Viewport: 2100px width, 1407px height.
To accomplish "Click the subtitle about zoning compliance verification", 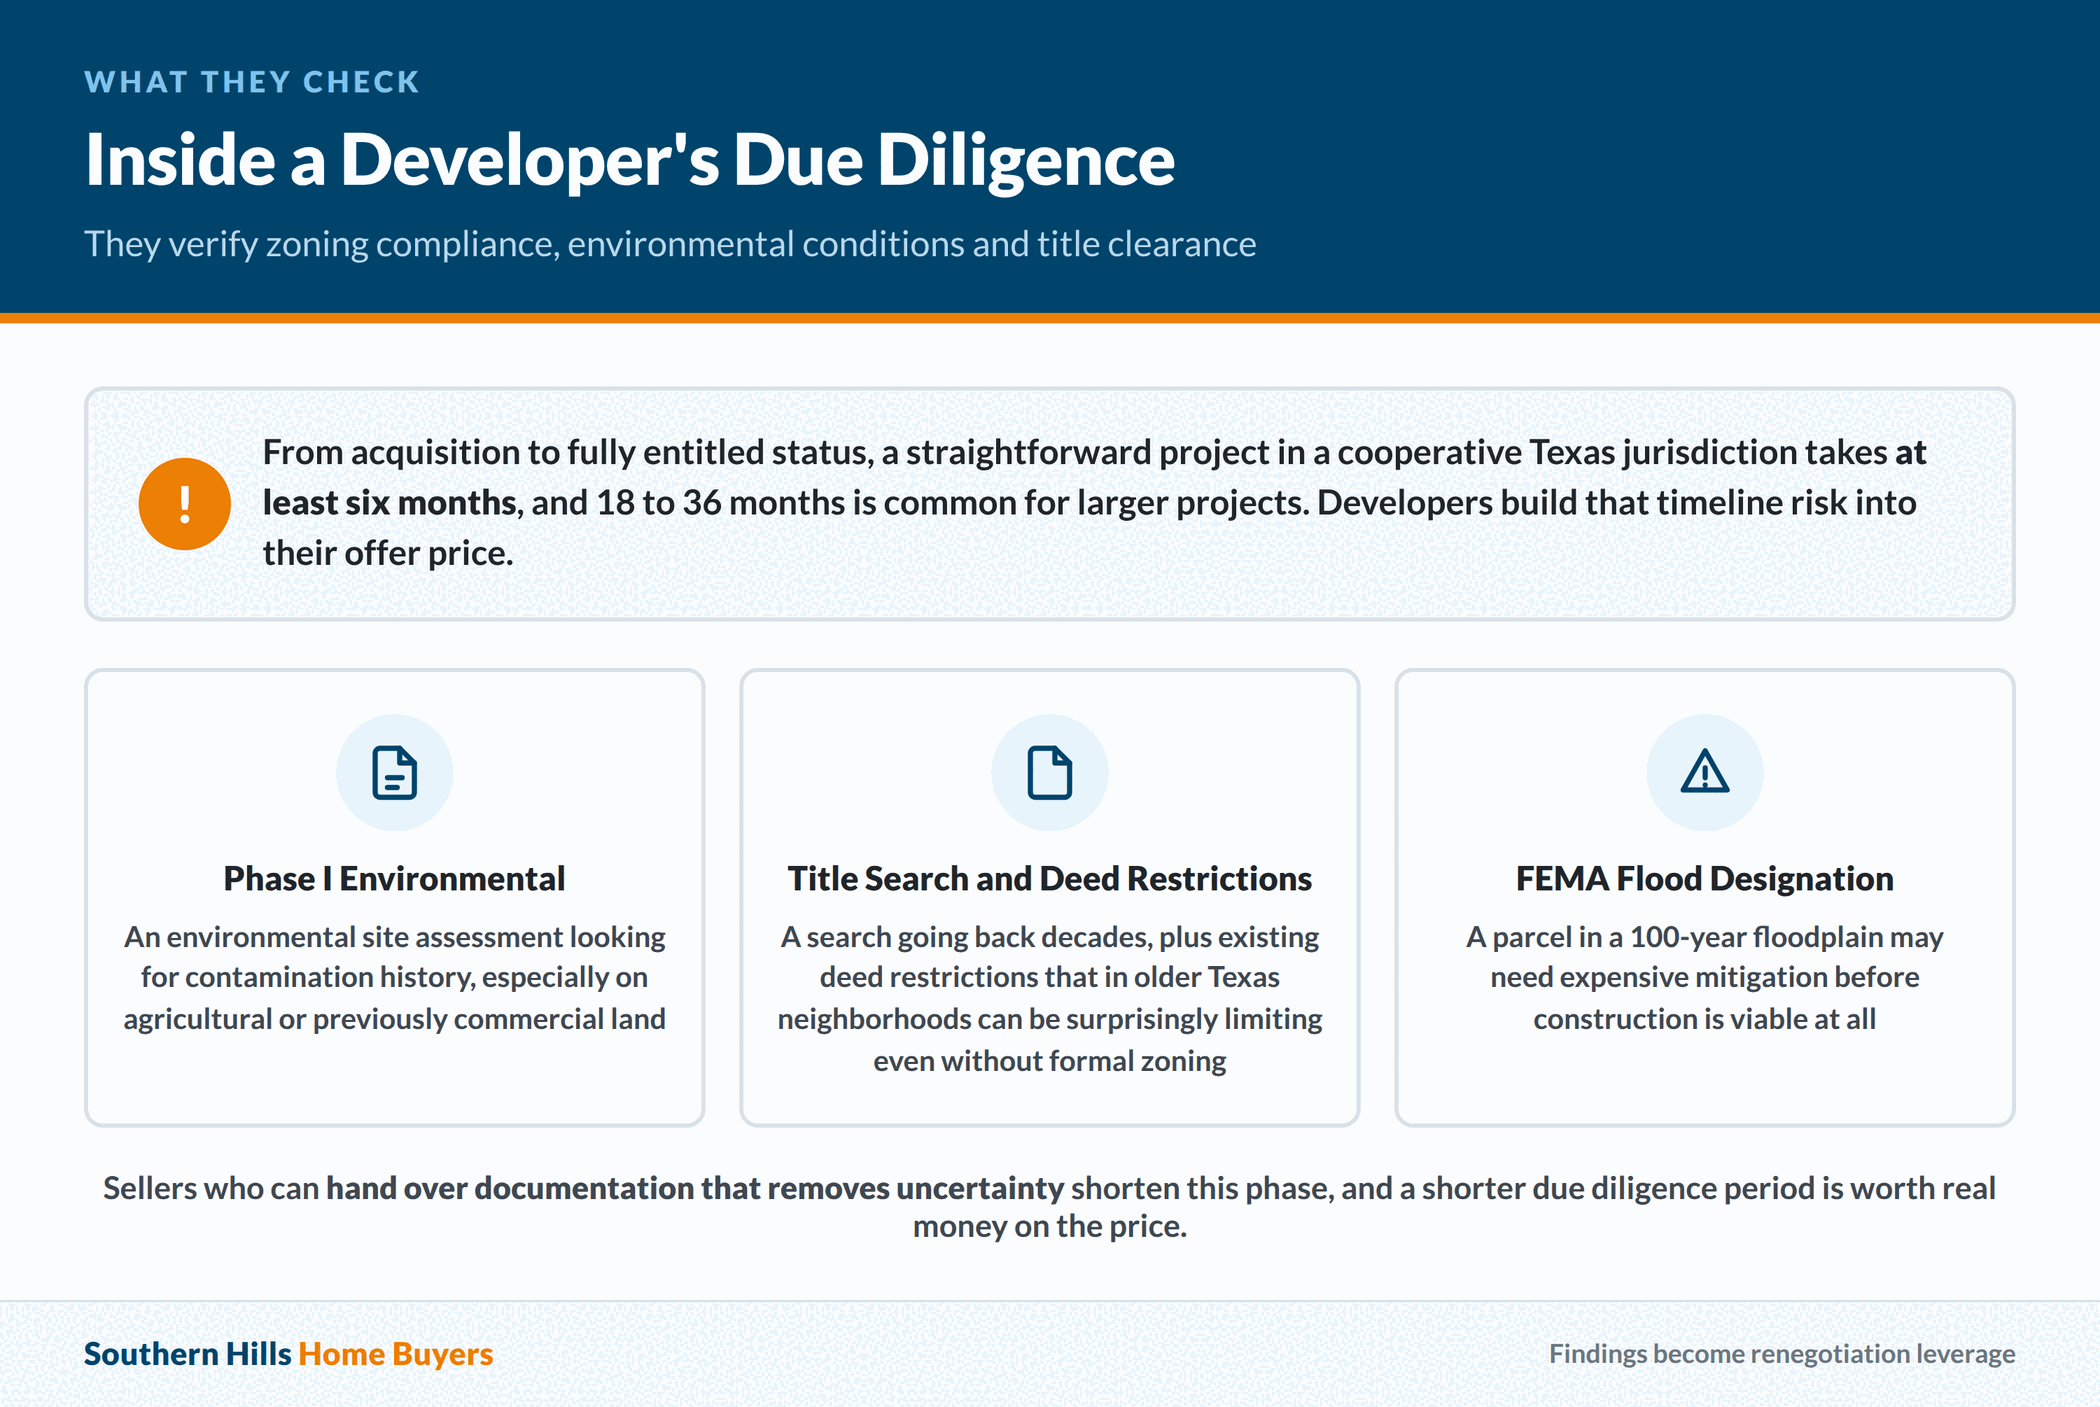I will click(x=670, y=244).
